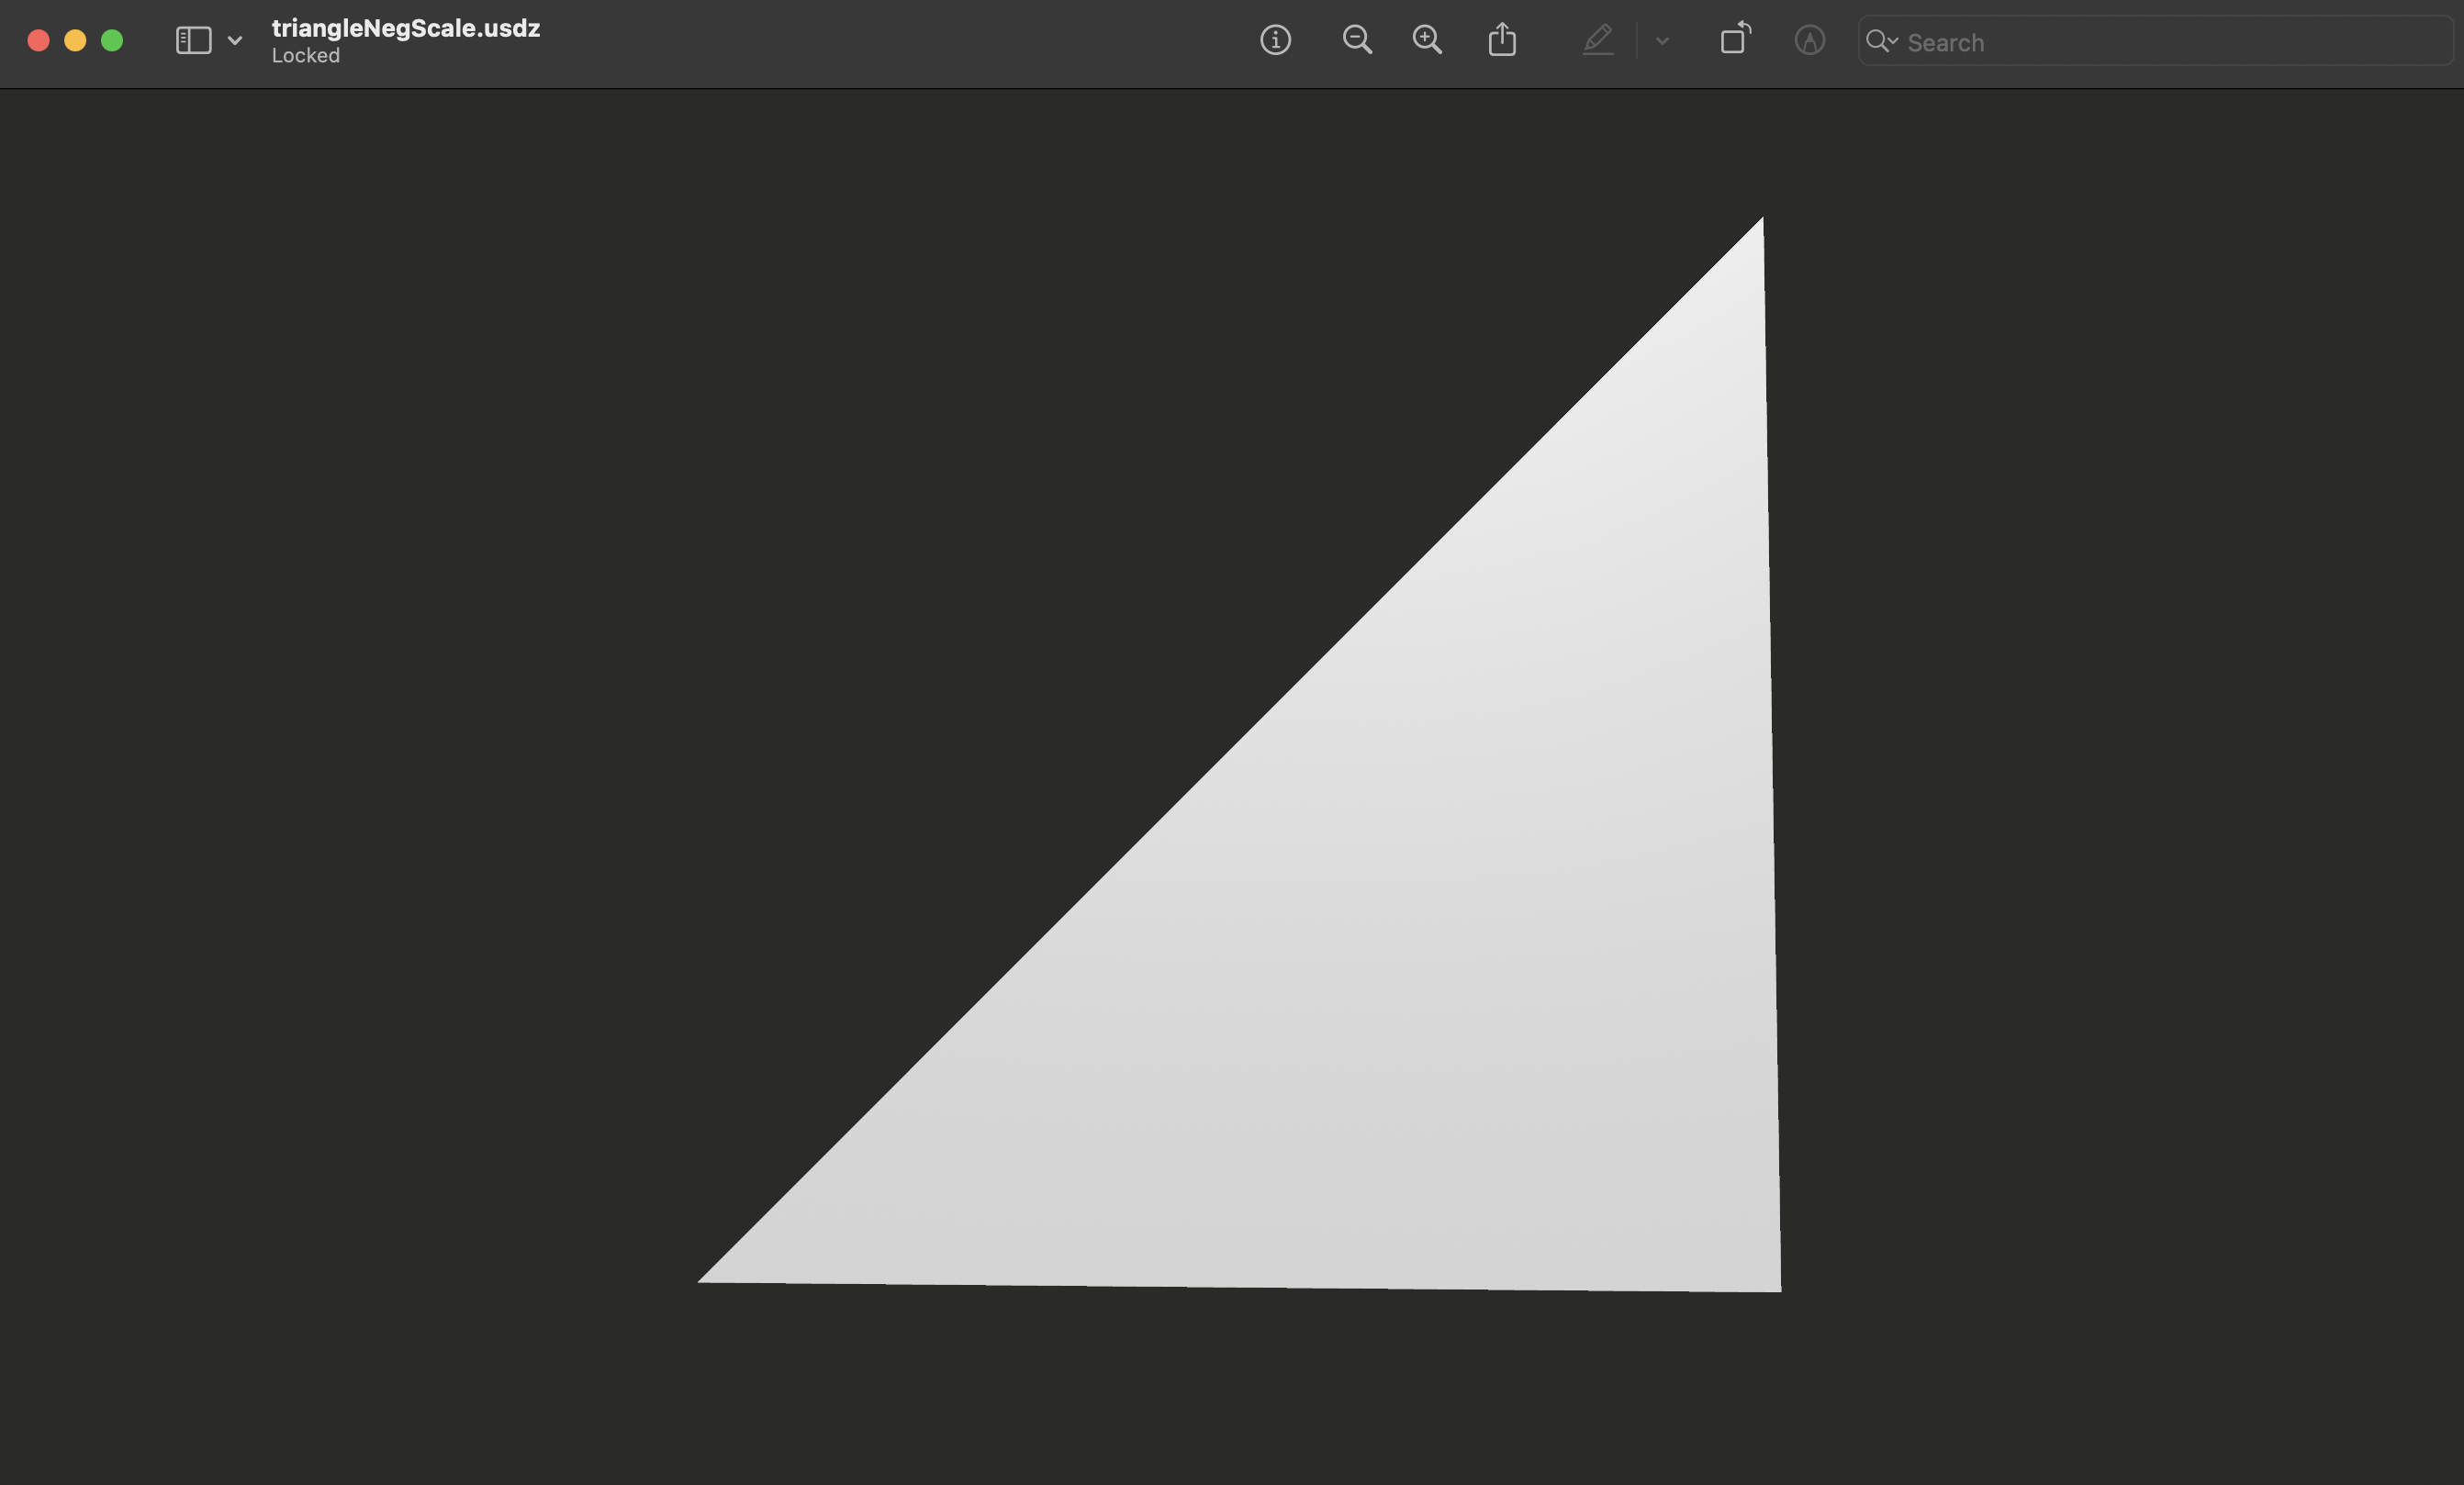Click the Zoom In magnifier icon

click(1427, 40)
